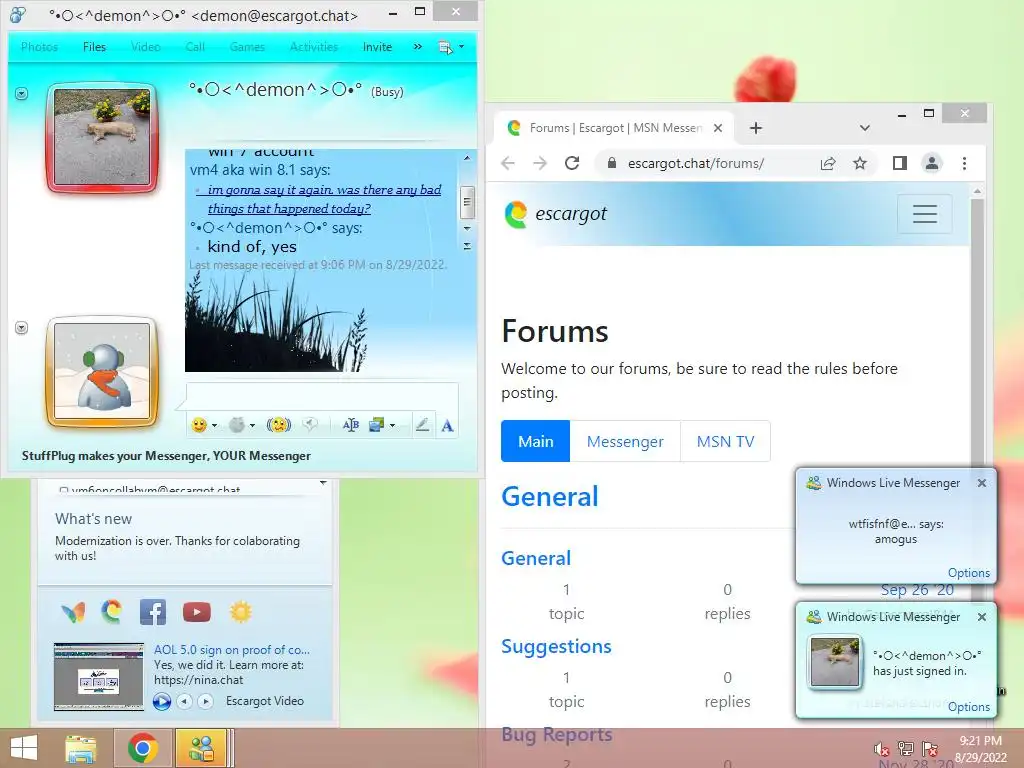This screenshot has height=768, width=1024.
Task: Click the voice clip speech-bubble icon
Action: pyautogui.click(x=310, y=425)
